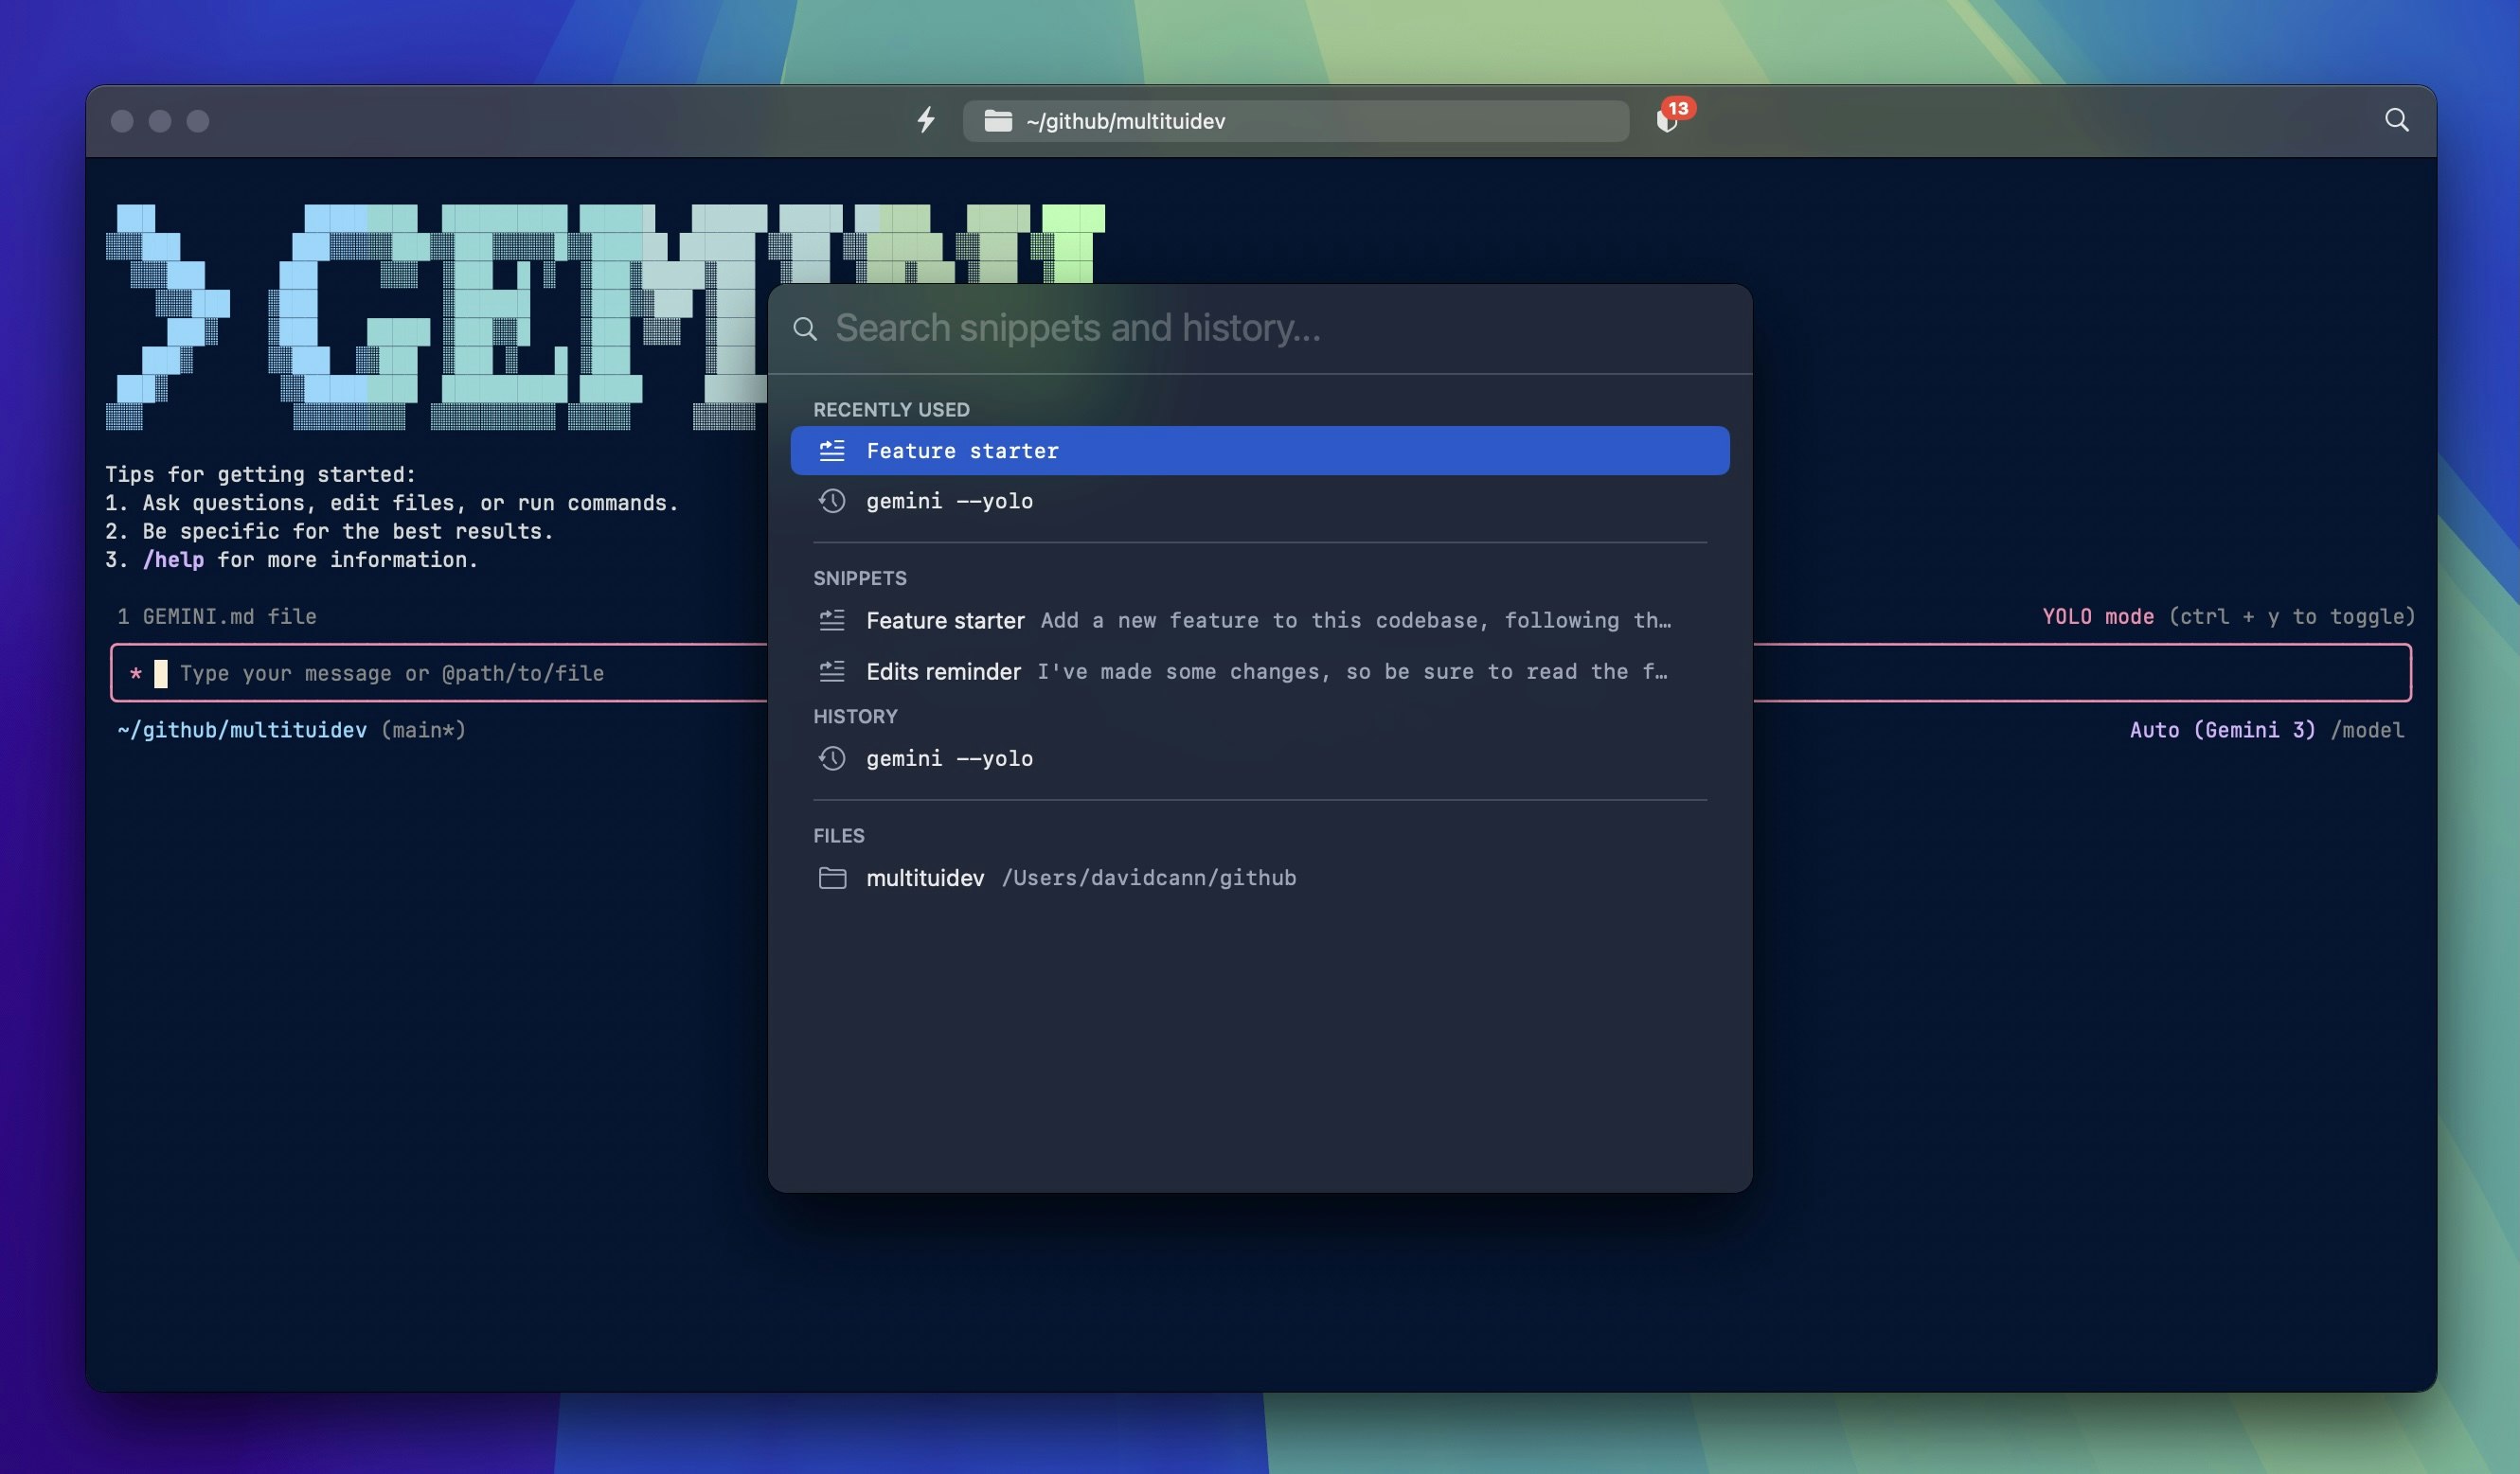The image size is (2520, 1474).
Task: Click the snippet icon beside Edits reminder
Action: click(832, 671)
